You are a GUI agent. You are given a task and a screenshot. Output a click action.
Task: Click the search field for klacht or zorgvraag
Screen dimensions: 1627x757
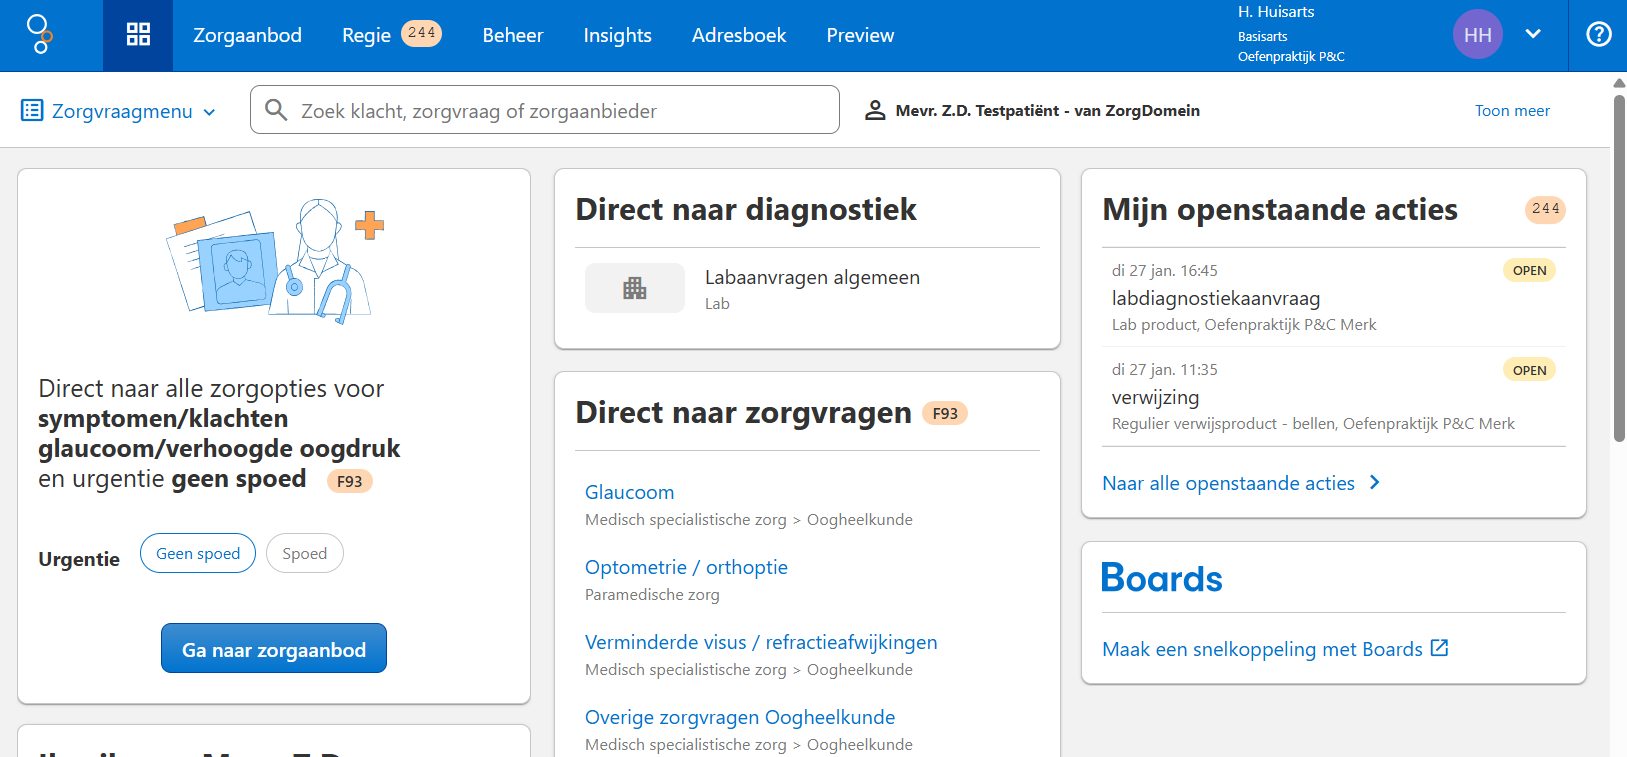tap(545, 110)
